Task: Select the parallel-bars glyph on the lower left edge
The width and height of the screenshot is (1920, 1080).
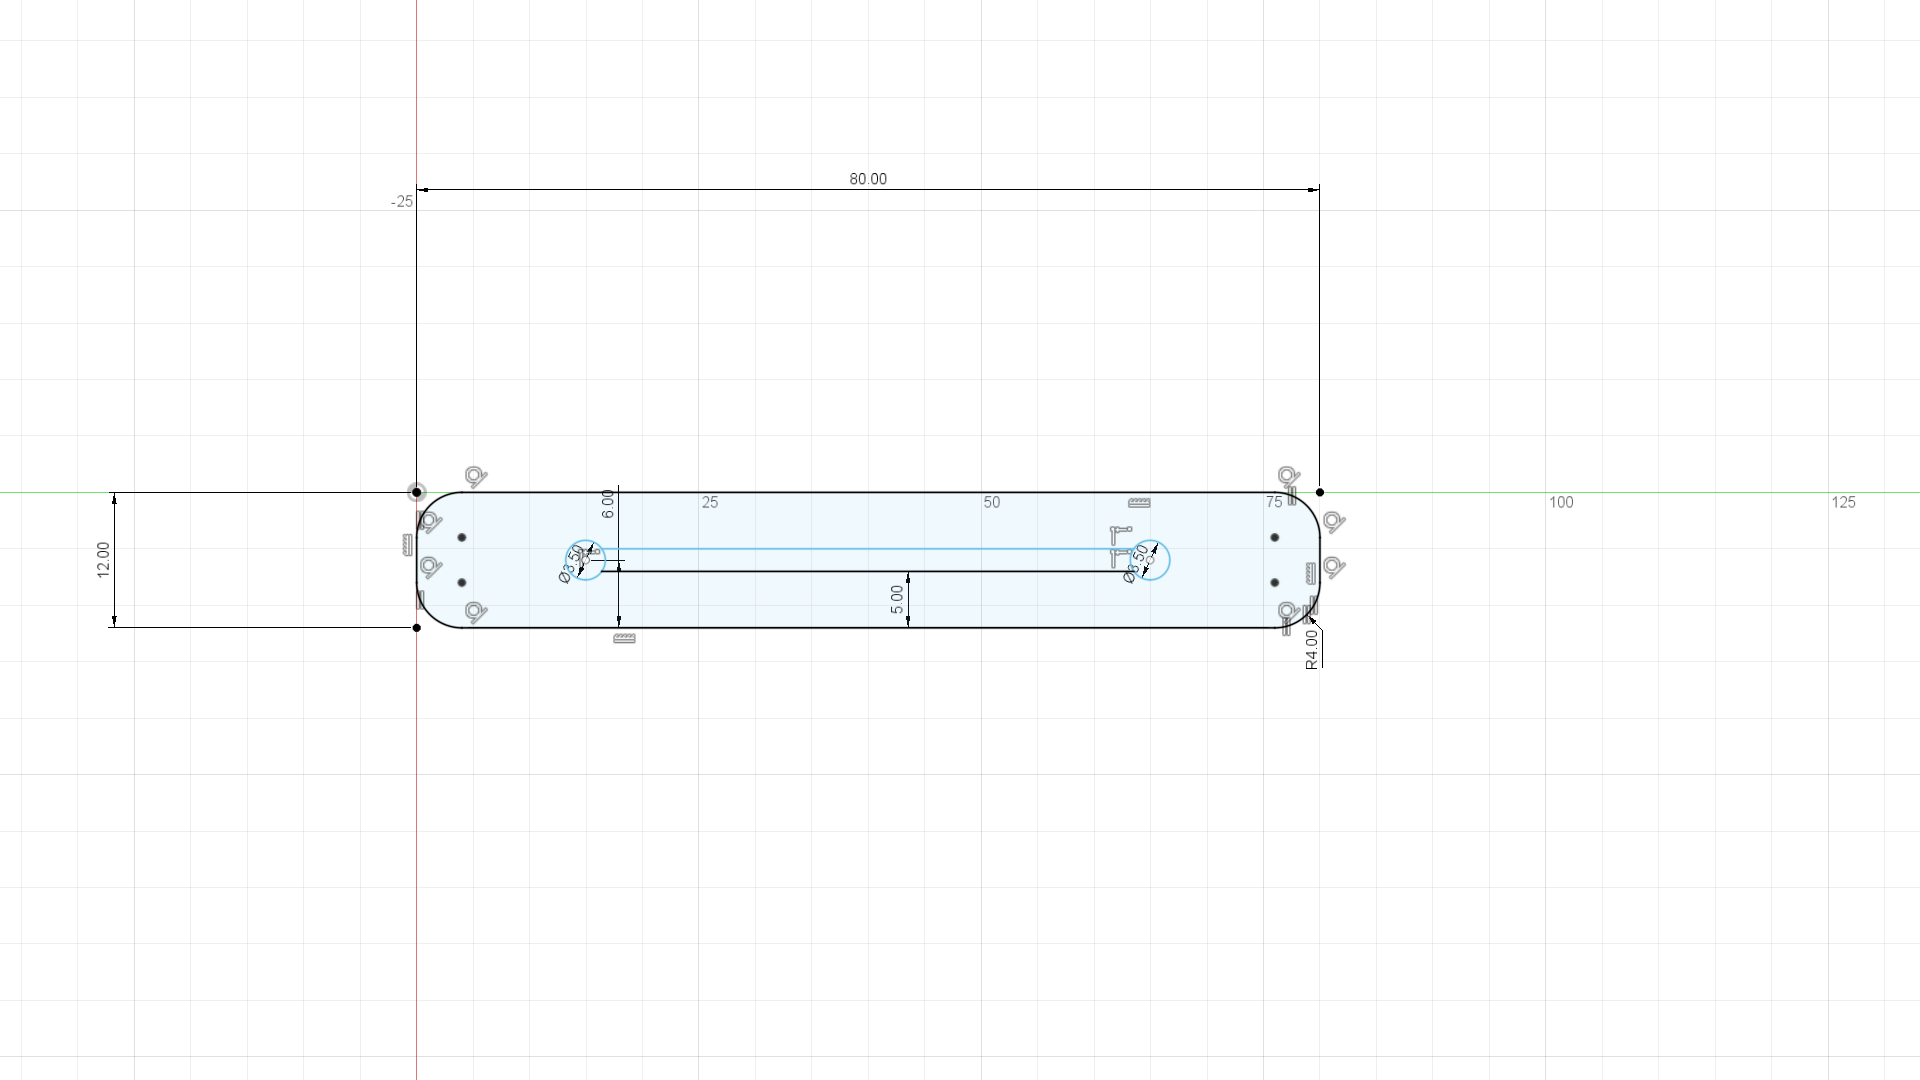Action: (x=421, y=600)
